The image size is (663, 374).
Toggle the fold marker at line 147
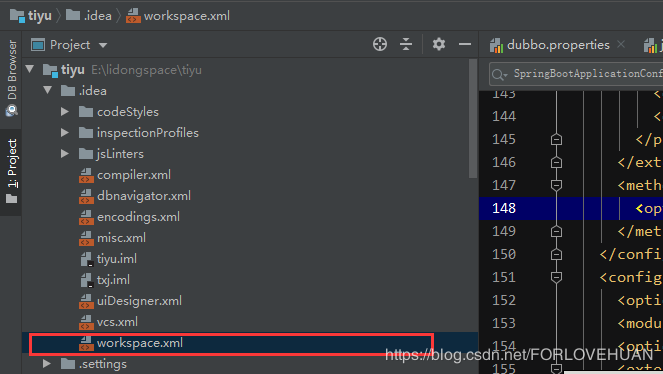point(556,185)
